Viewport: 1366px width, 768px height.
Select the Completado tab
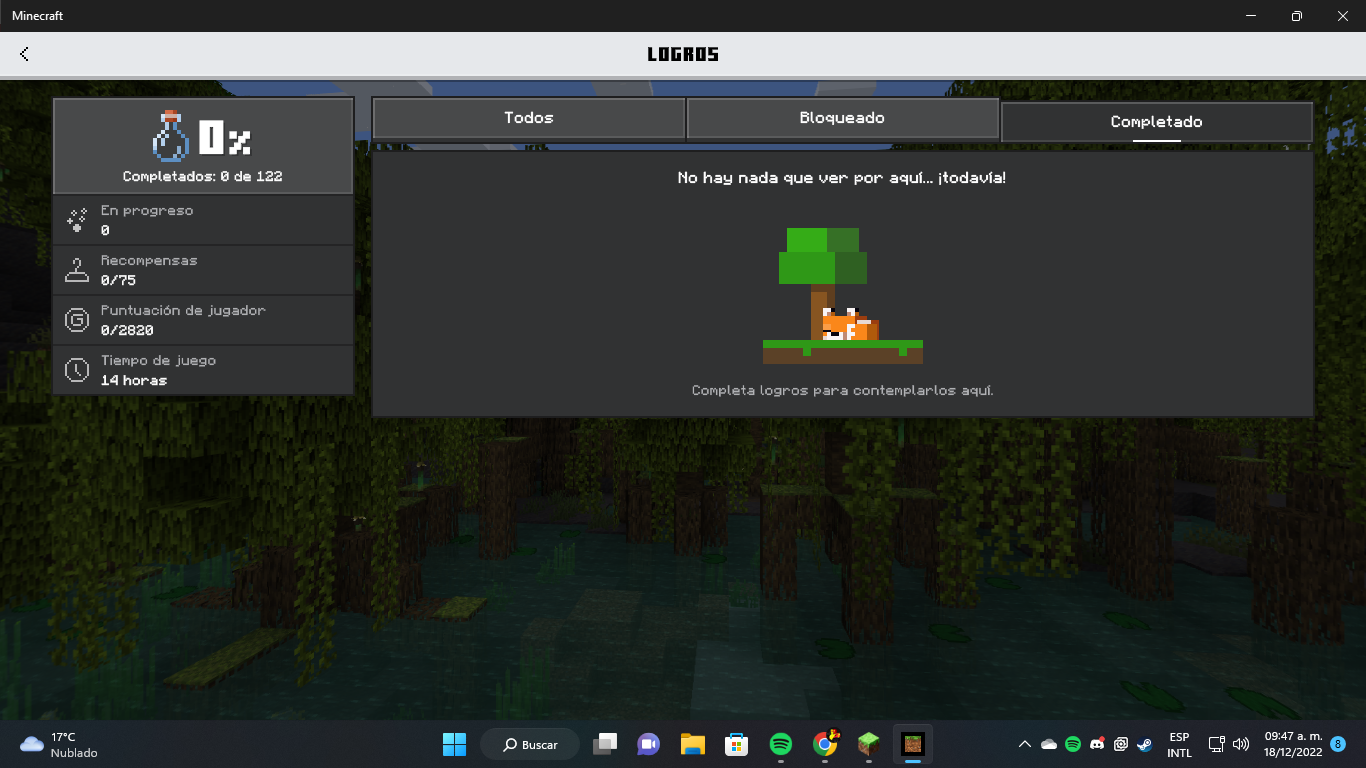[1157, 122]
